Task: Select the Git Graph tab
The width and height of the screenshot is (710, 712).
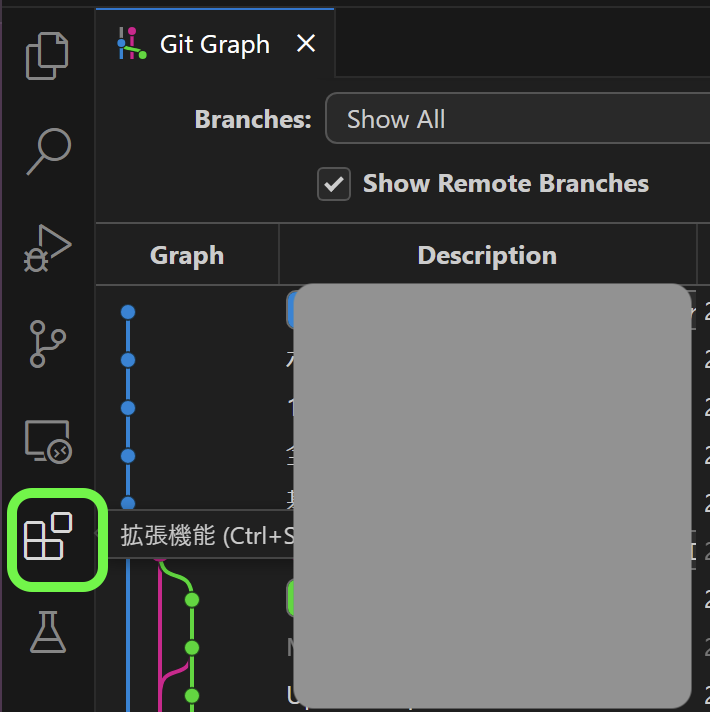Action: (x=215, y=44)
